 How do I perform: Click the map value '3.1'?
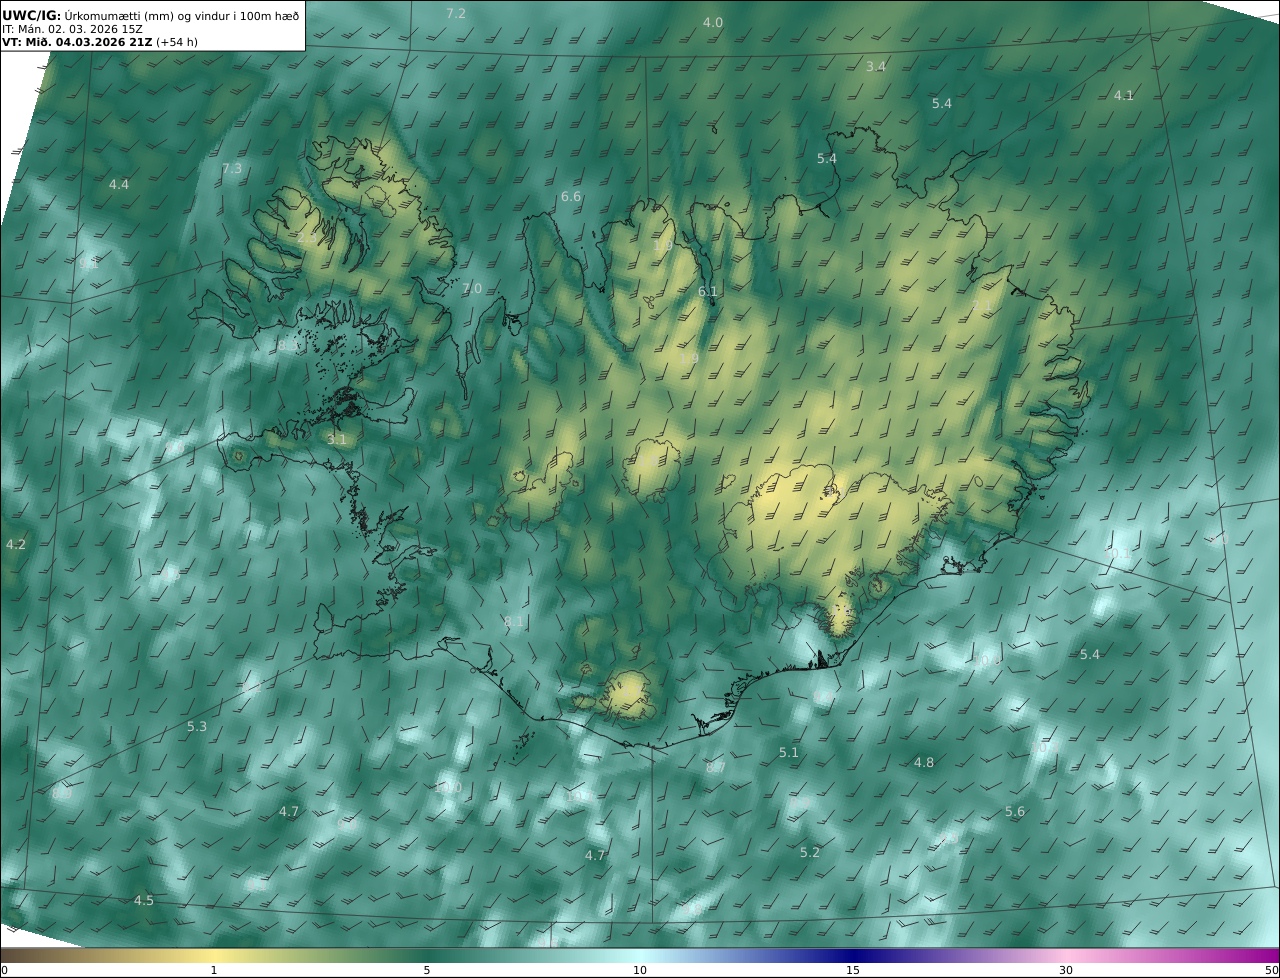pos(337,439)
